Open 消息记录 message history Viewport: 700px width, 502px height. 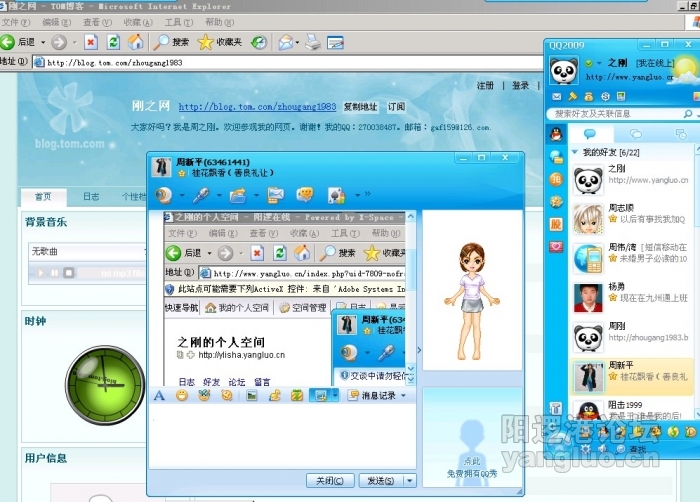tap(377, 395)
